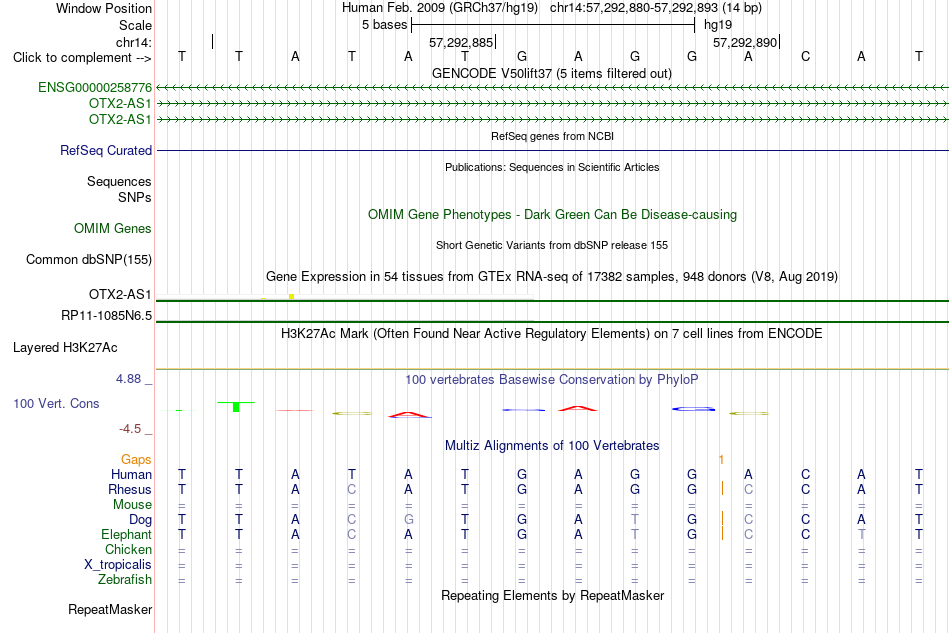Select the Dog alignment row label
The height and width of the screenshot is (633, 950).
tap(140, 520)
